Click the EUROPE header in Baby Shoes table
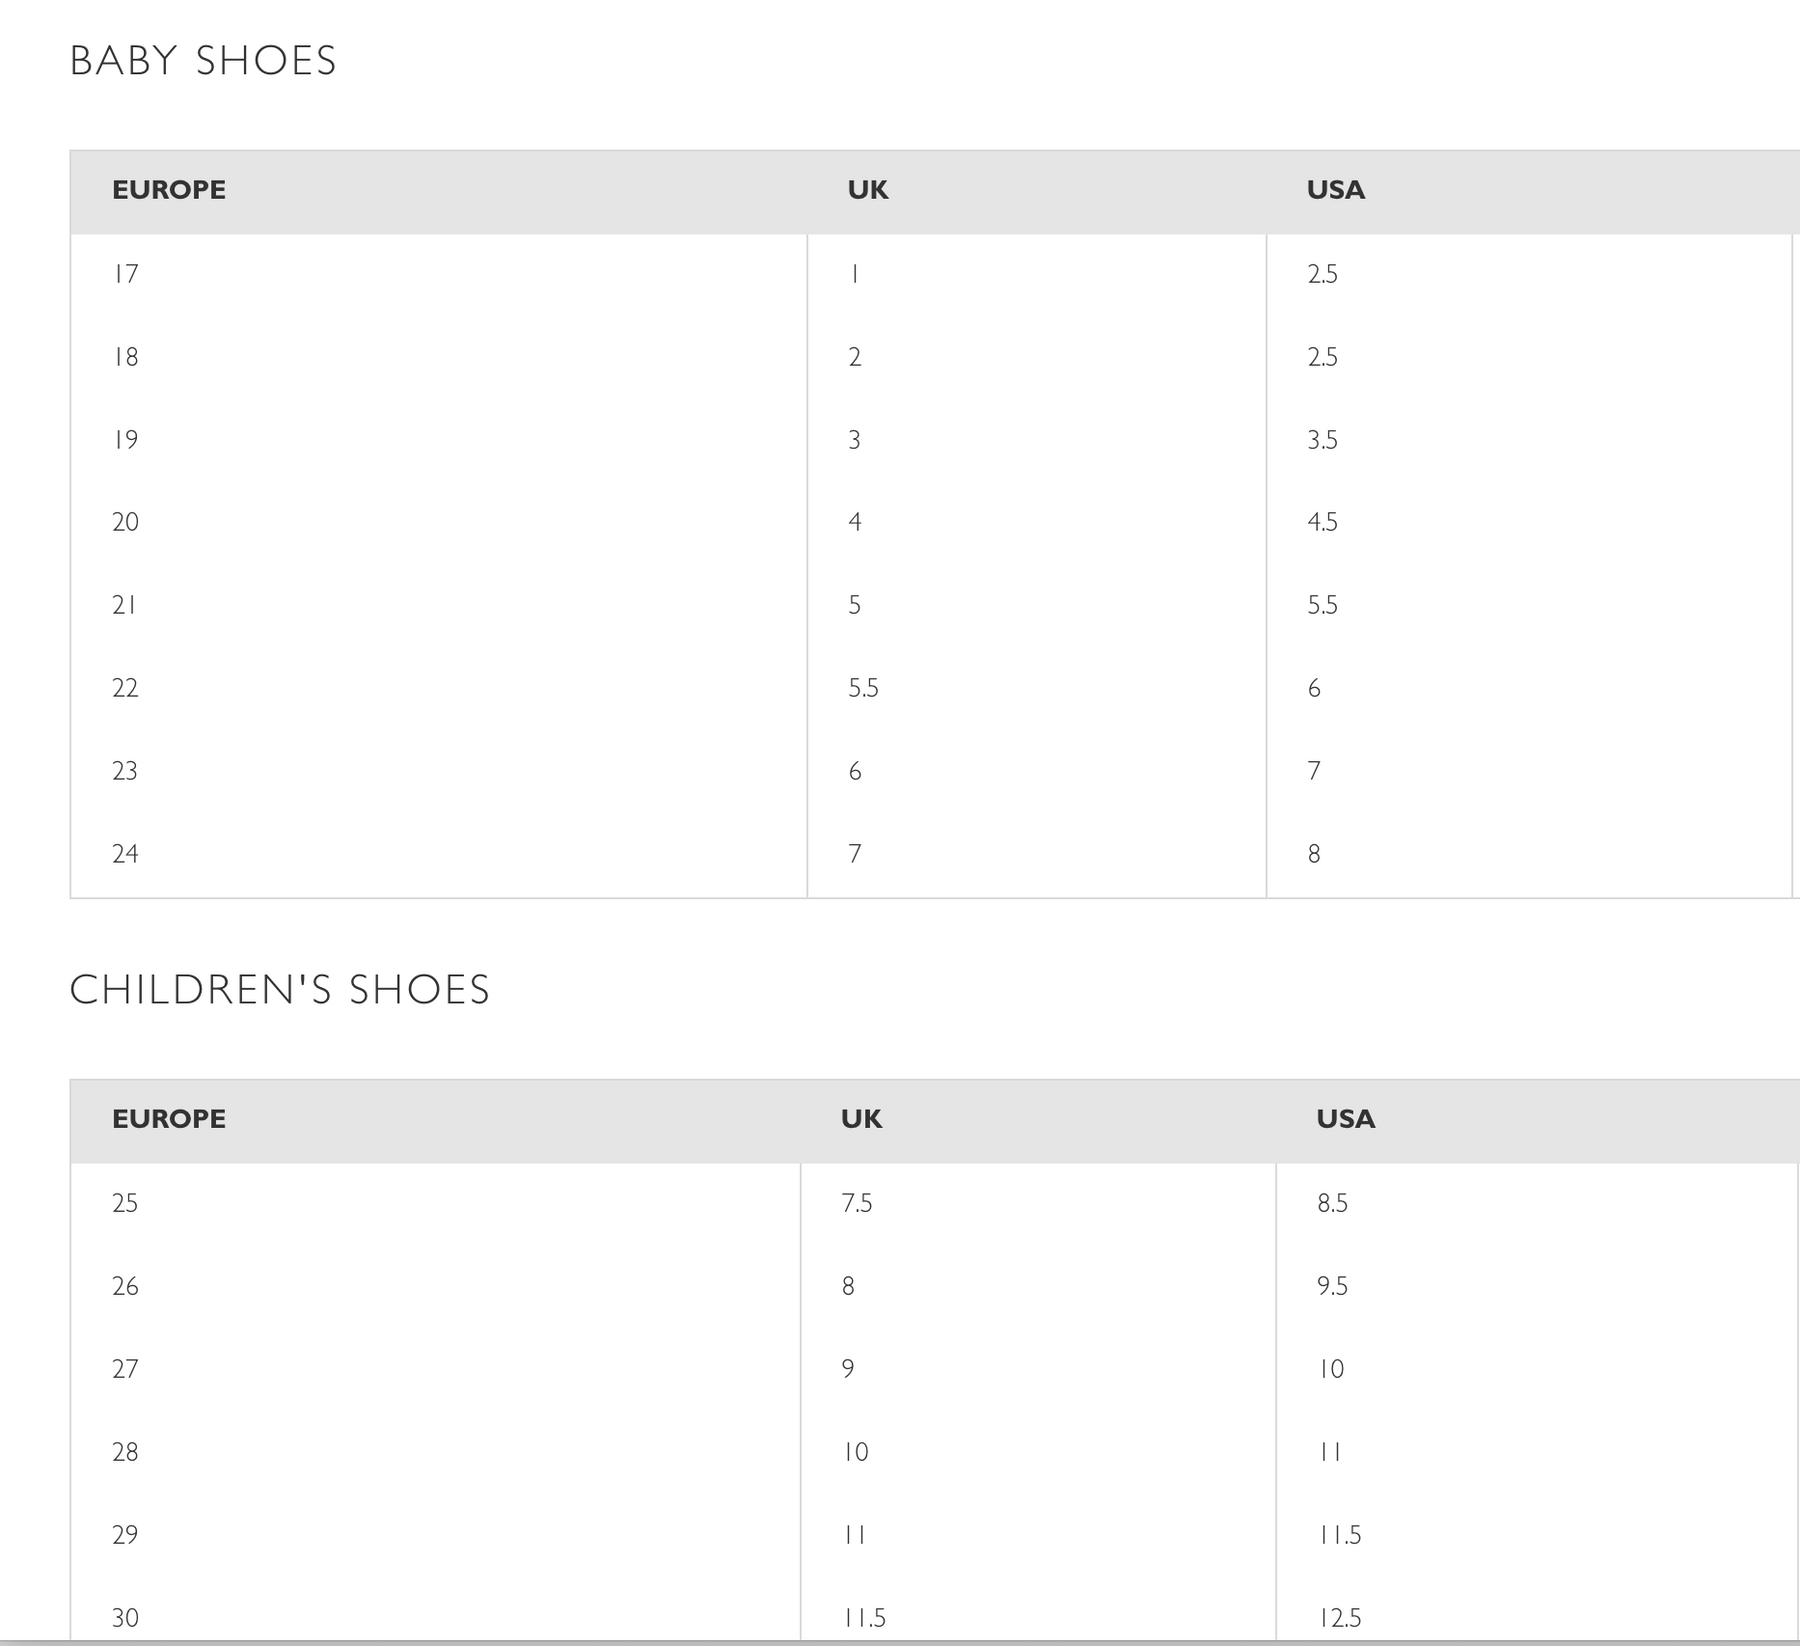The width and height of the screenshot is (1800, 1646). [169, 190]
